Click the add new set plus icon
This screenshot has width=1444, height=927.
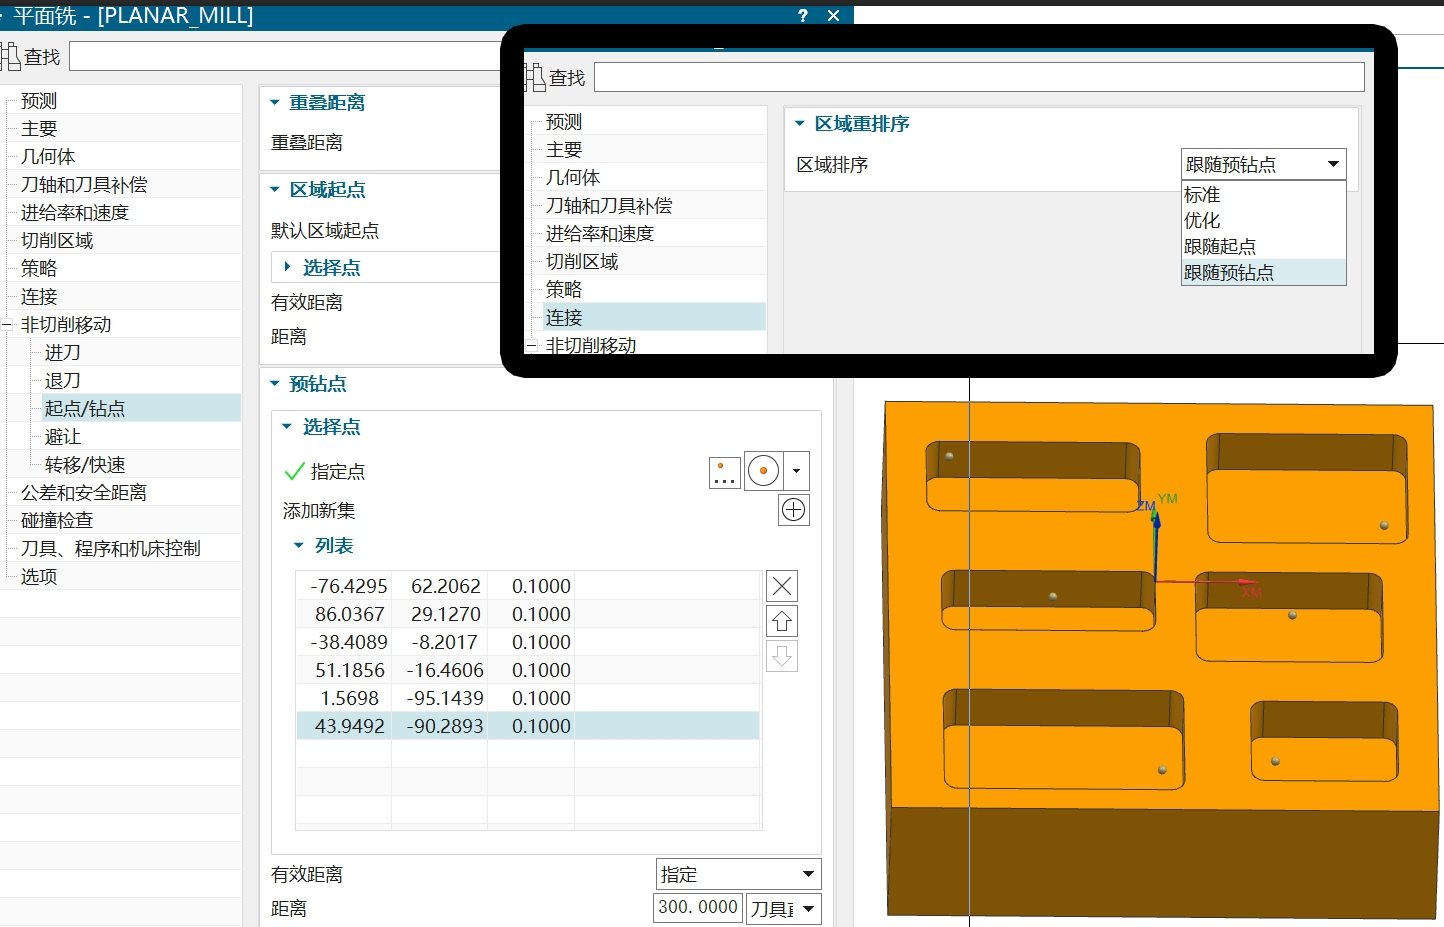(x=793, y=510)
